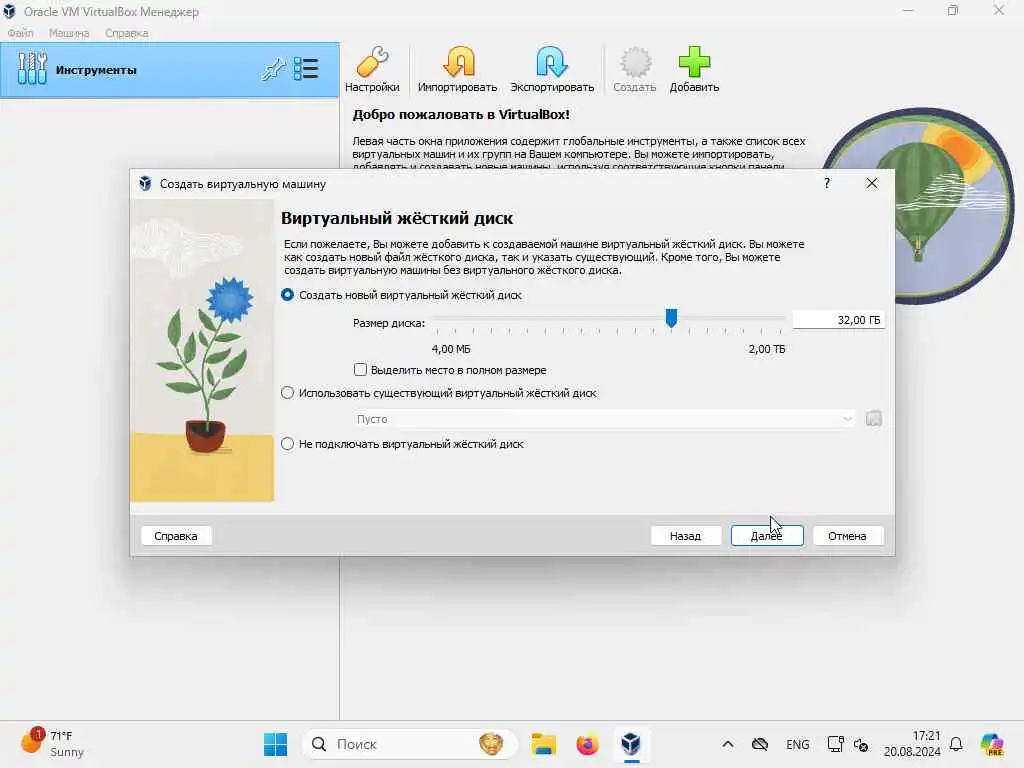Image resolution: width=1024 pixels, height=768 pixels.
Task: Select Использовать существующий виртуальный жёсткий диск
Action: [x=438, y=393]
